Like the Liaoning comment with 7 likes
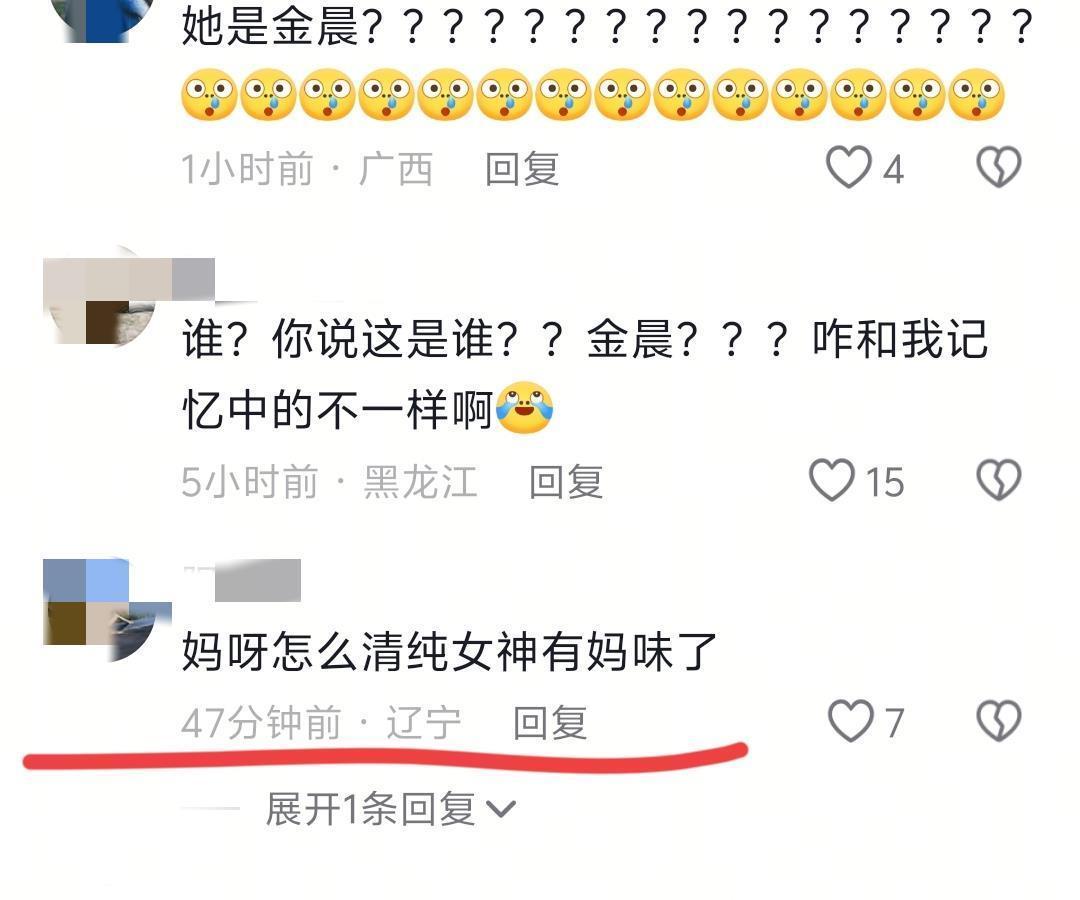Image resolution: width=1080 pixels, height=900 pixels. point(850,721)
